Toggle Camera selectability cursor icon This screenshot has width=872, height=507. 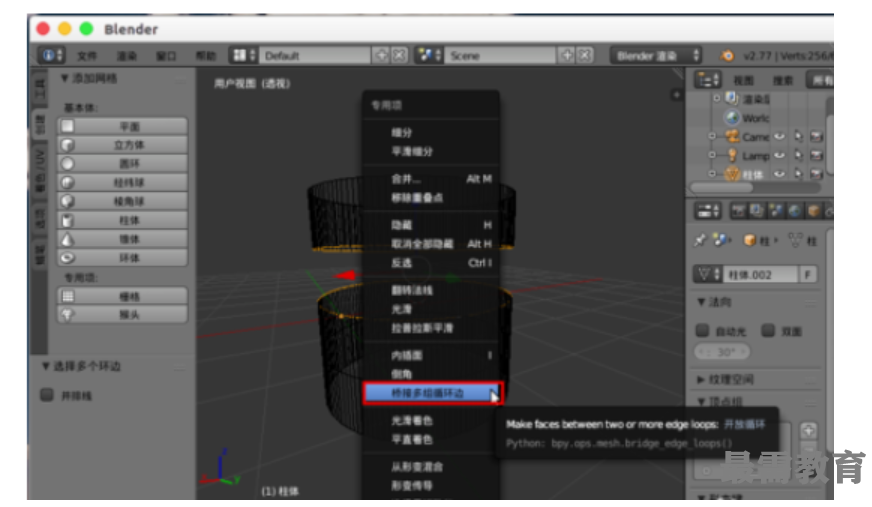coord(798,136)
